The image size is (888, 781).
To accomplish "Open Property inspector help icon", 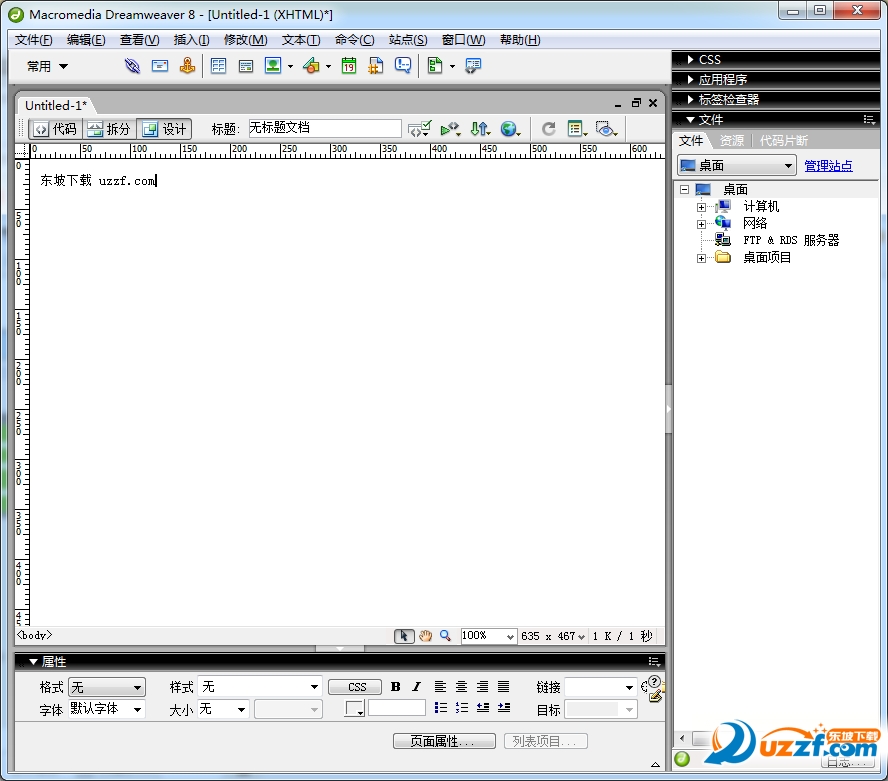I will (x=654, y=681).
